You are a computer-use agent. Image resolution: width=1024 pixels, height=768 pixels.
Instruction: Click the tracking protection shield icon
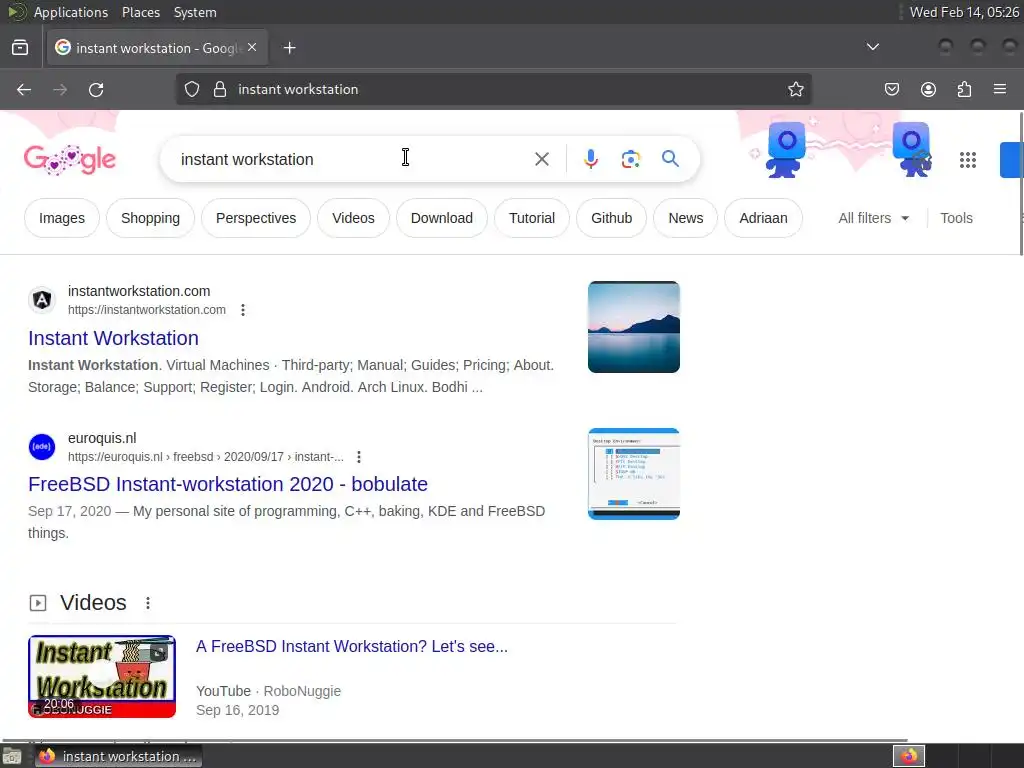click(x=191, y=89)
